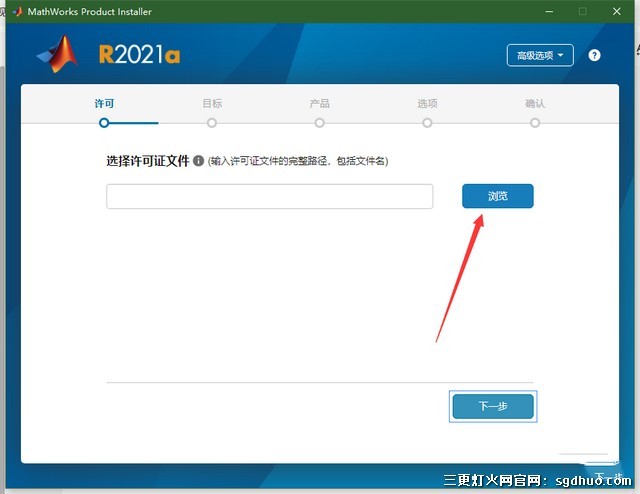The width and height of the screenshot is (640, 494).
Task: Open the 高级选项 dropdown
Action: click(540, 55)
